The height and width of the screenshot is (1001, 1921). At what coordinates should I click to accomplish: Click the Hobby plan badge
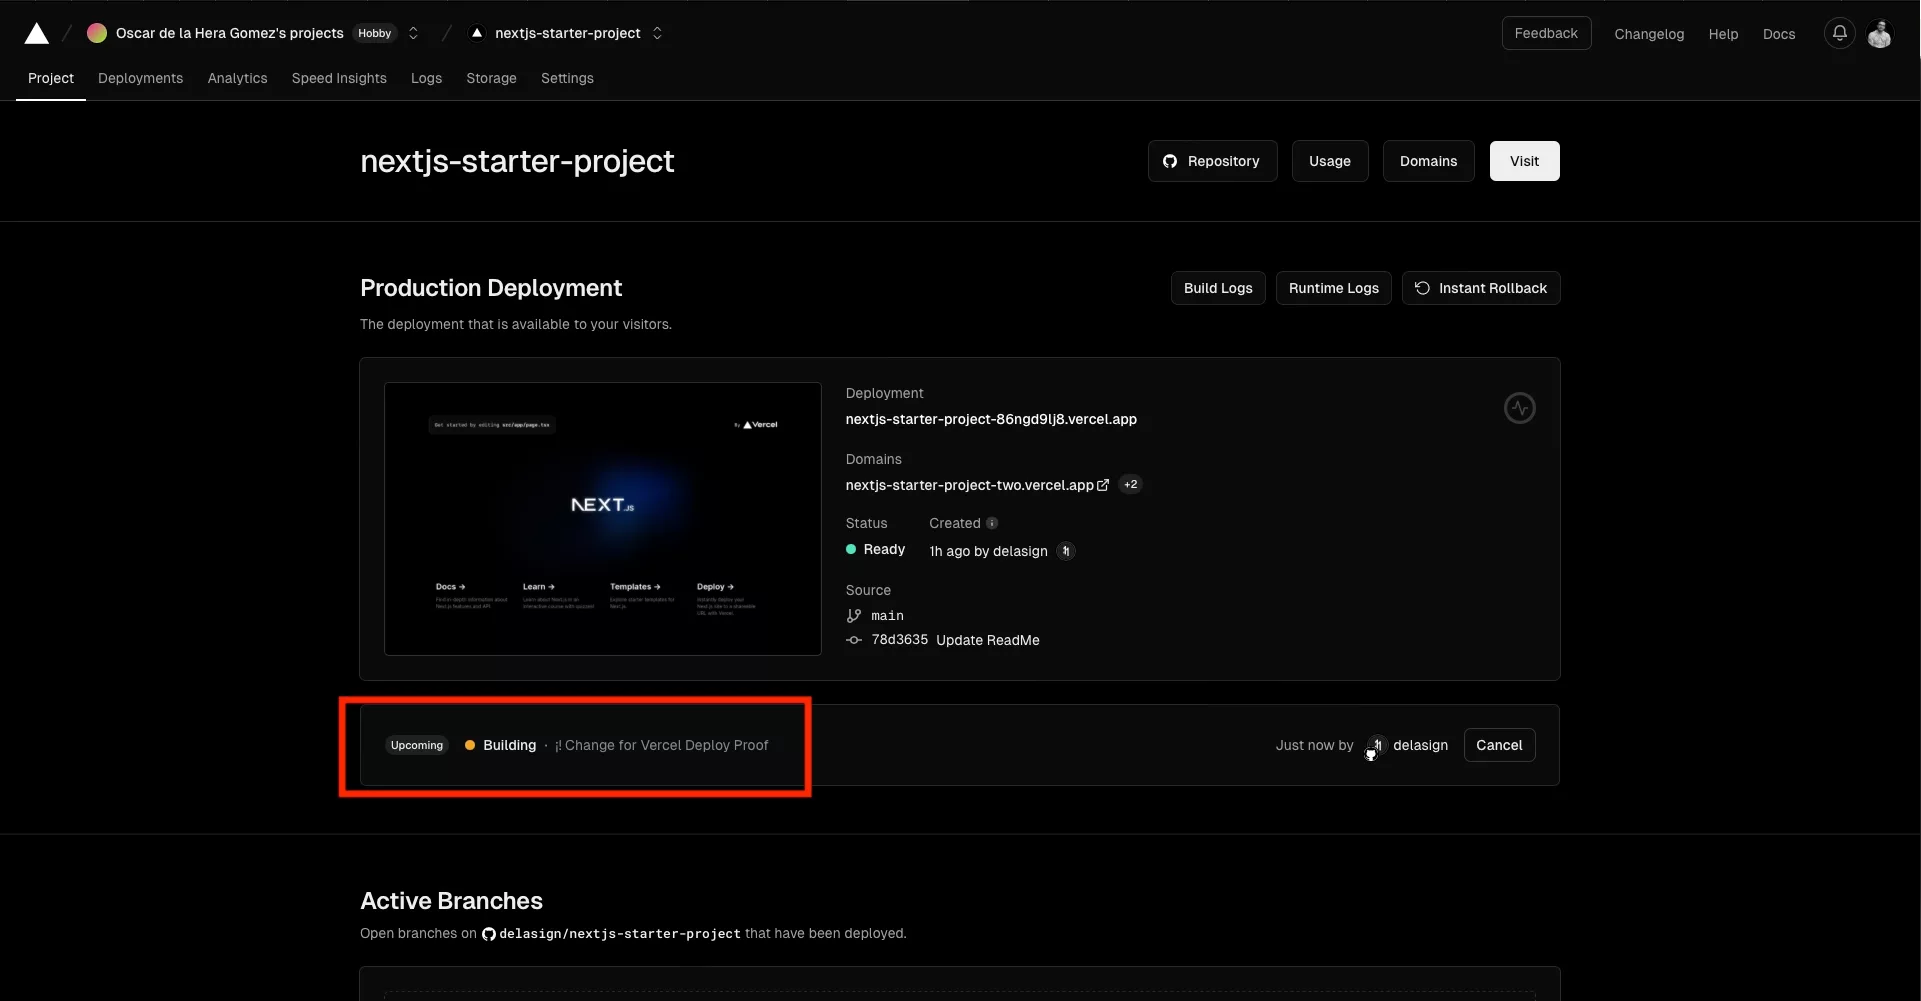click(x=375, y=33)
